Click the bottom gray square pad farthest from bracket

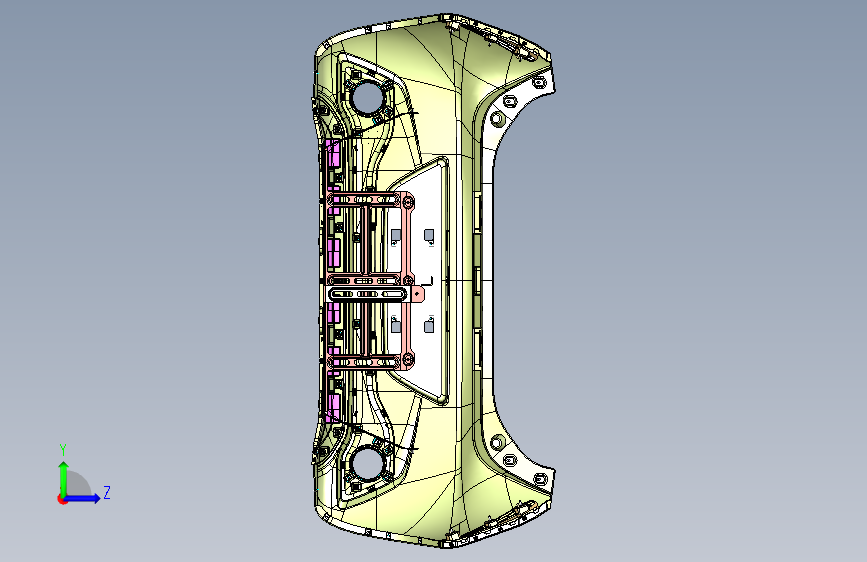tap(429, 326)
